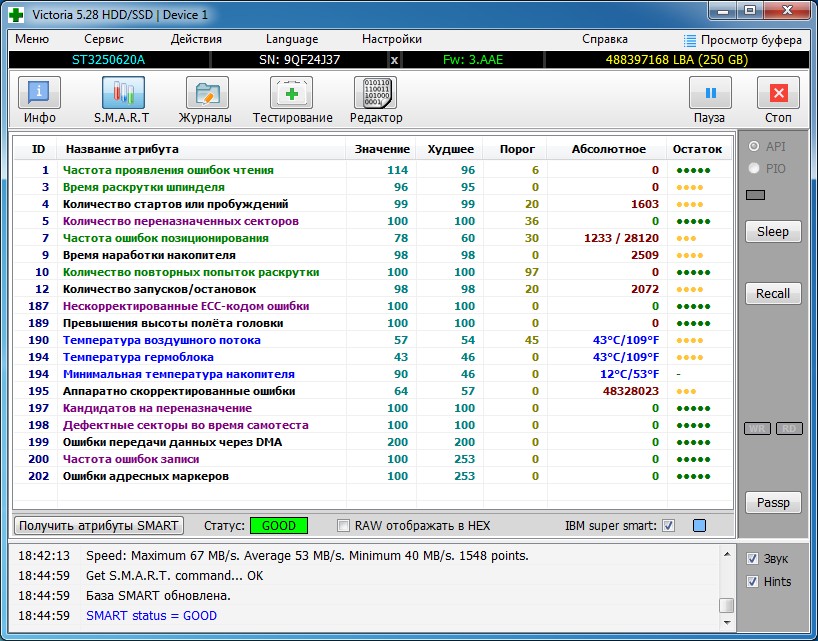Click the red Стоп stop icon

point(778,93)
